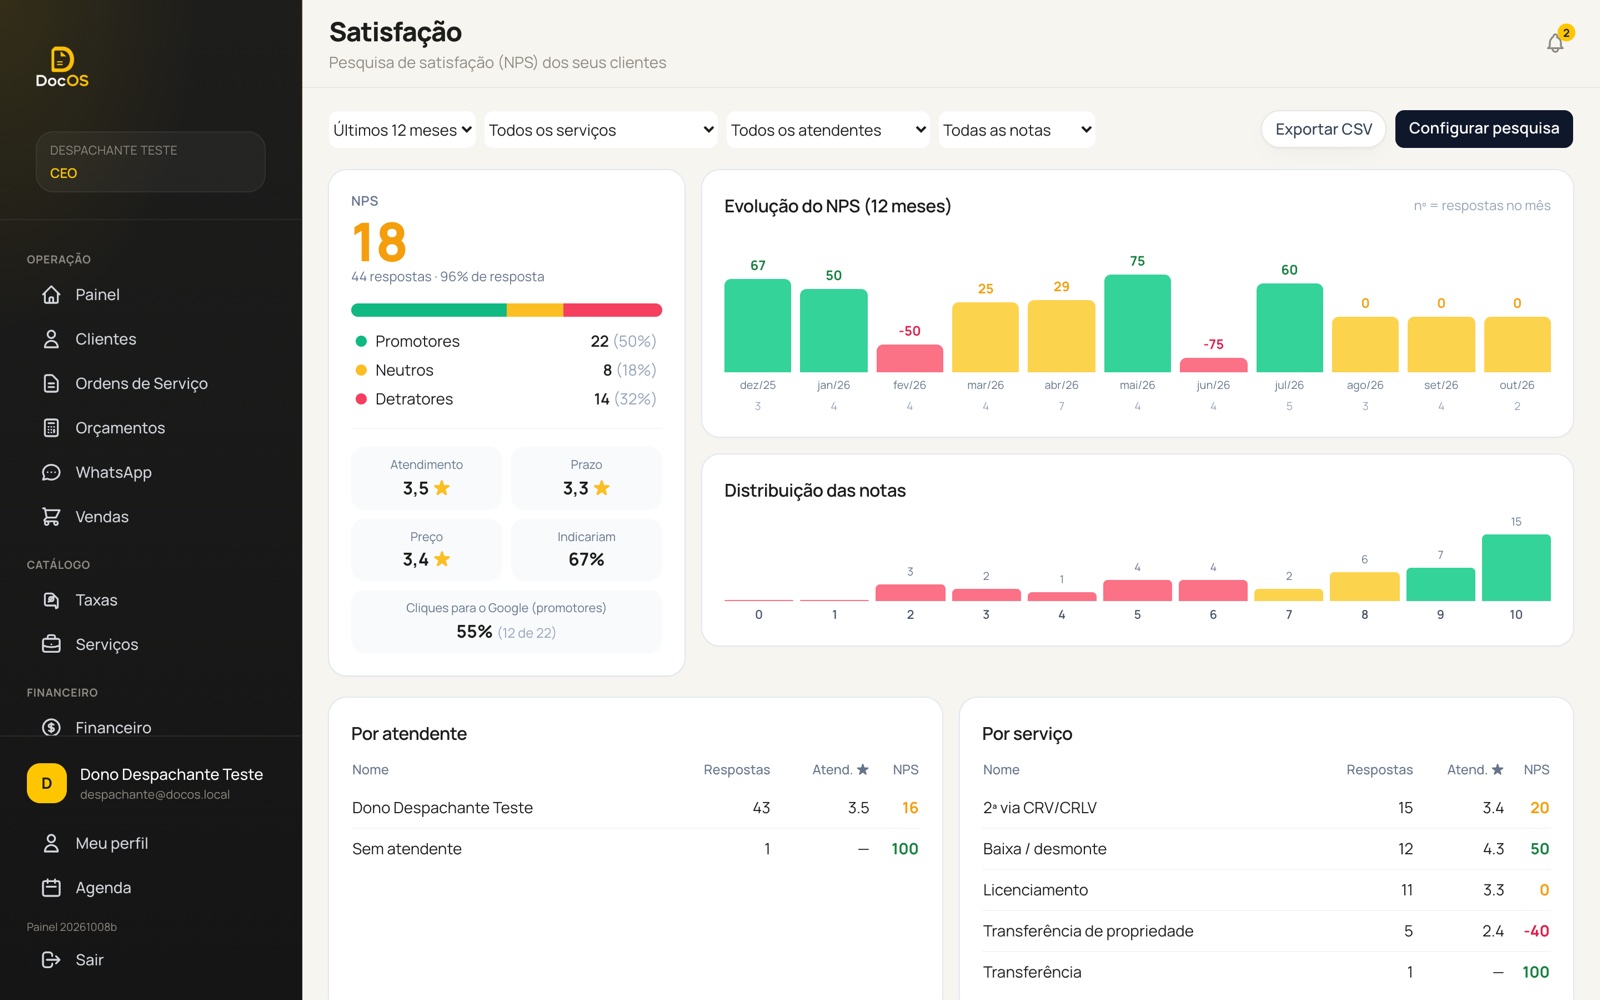Open Meu perfil user icon
Image resolution: width=1600 pixels, height=1000 pixels.
click(51, 843)
